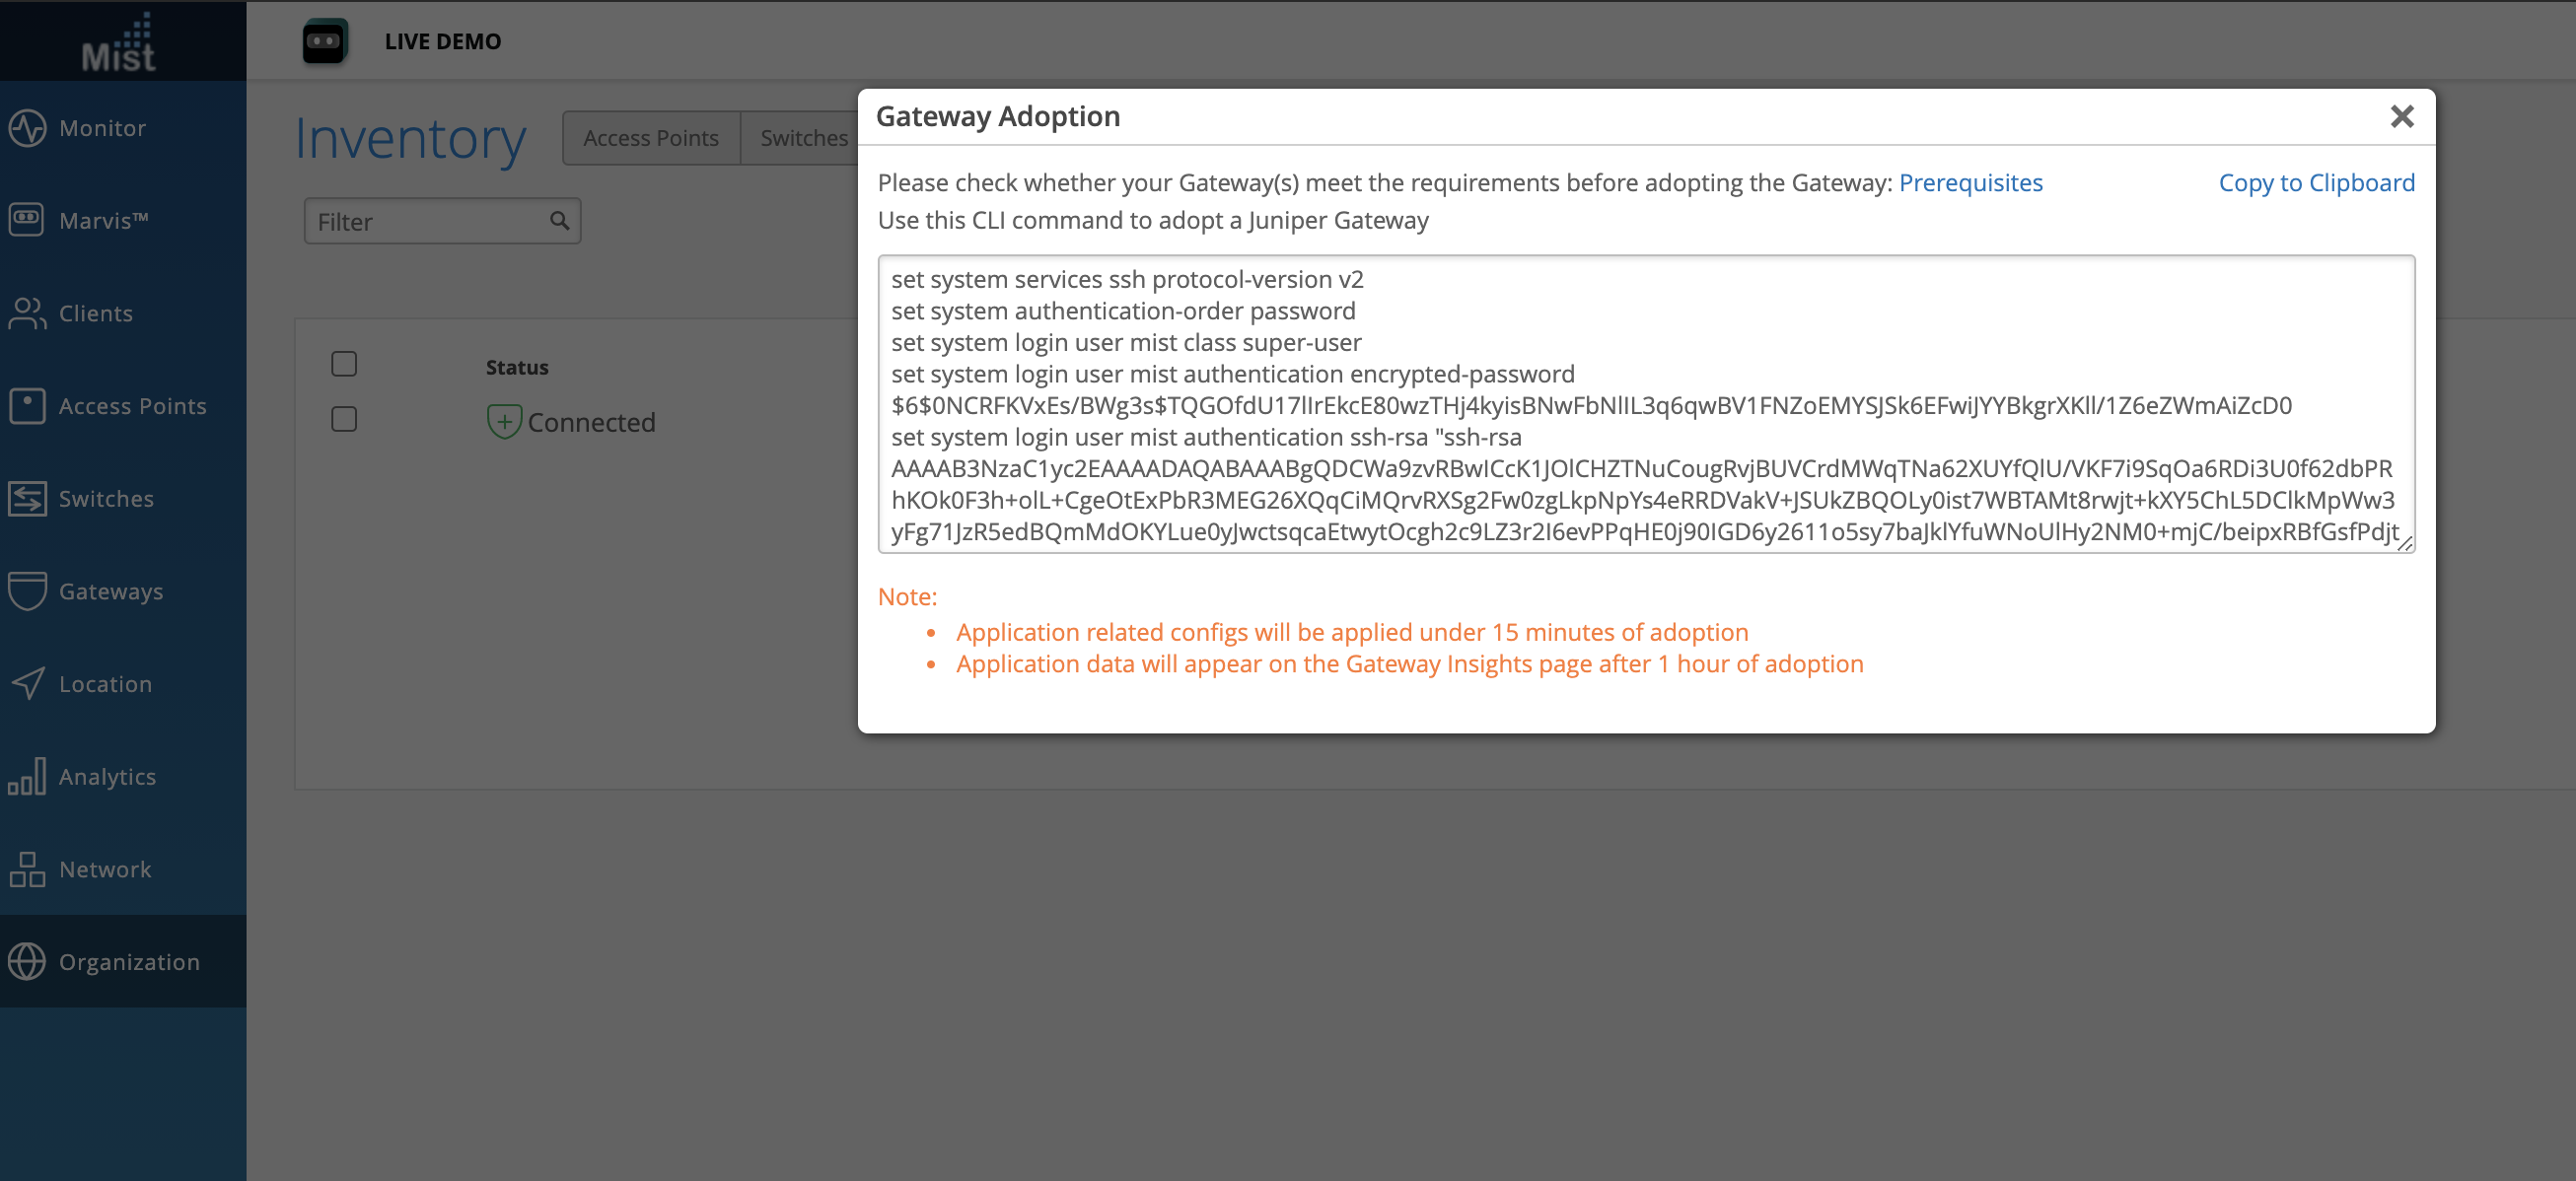Click the Marvis assistant sidebar icon

click(27, 220)
